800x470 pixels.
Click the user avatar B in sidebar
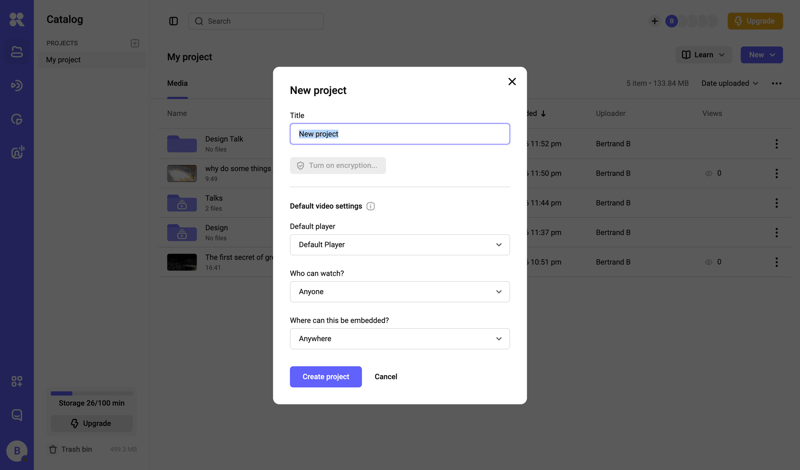click(x=17, y=451)
